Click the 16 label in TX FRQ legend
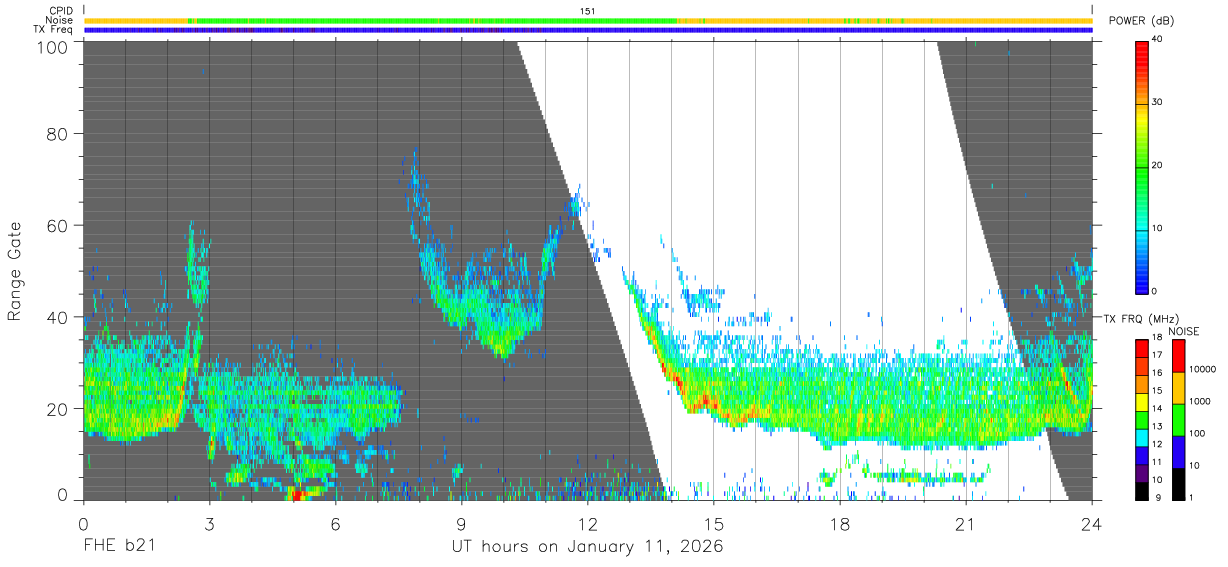The image size is (1228, 567). 1157,373
